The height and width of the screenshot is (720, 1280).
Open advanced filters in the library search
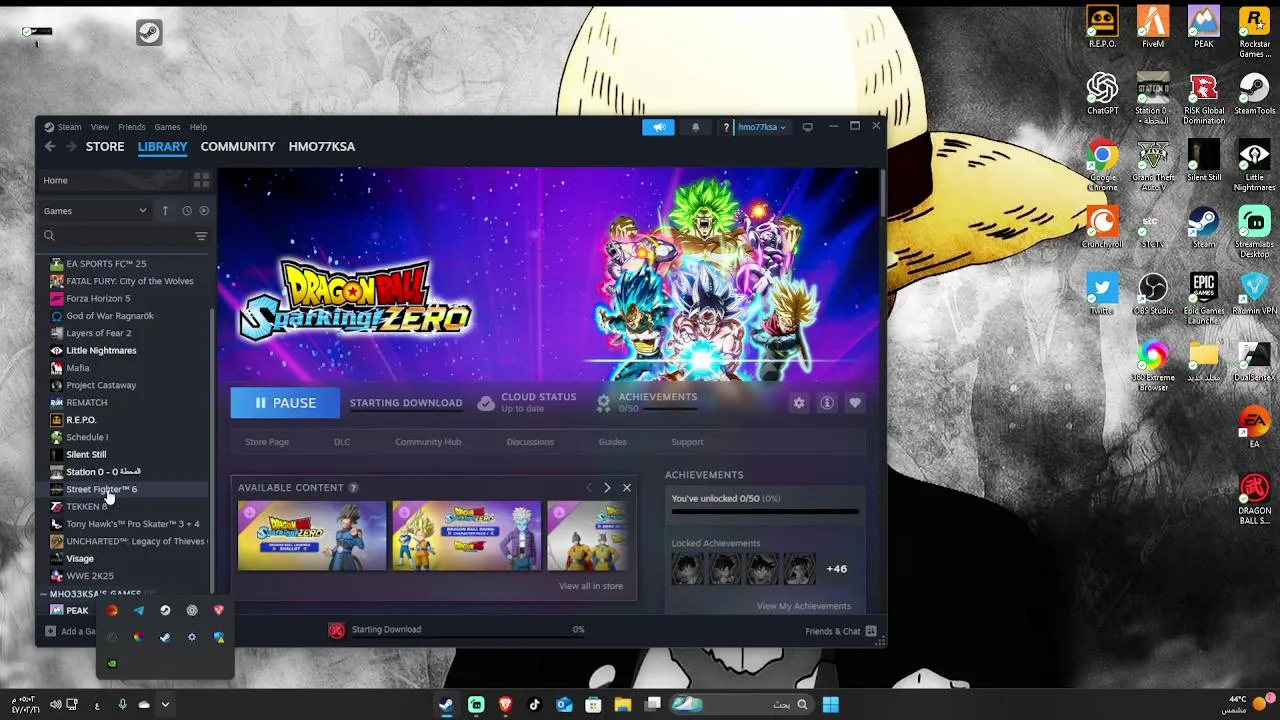coord(201,236)
